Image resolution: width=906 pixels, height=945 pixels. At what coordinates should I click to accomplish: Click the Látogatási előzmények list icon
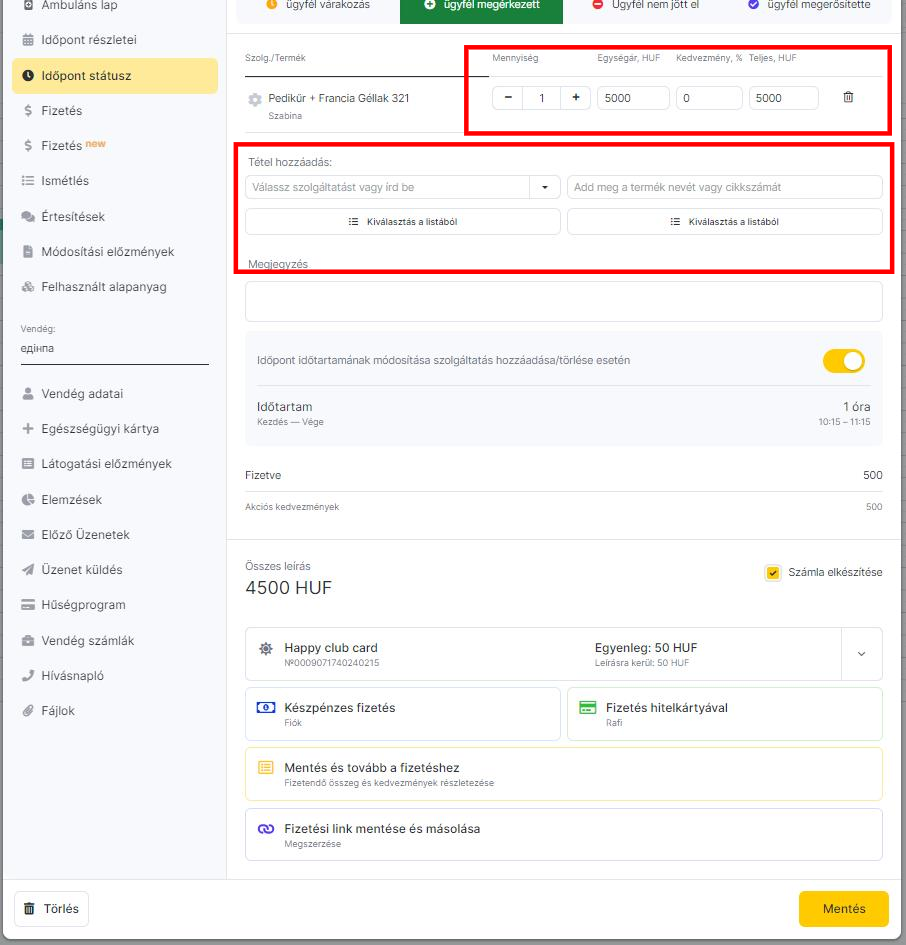pos(28,464)
